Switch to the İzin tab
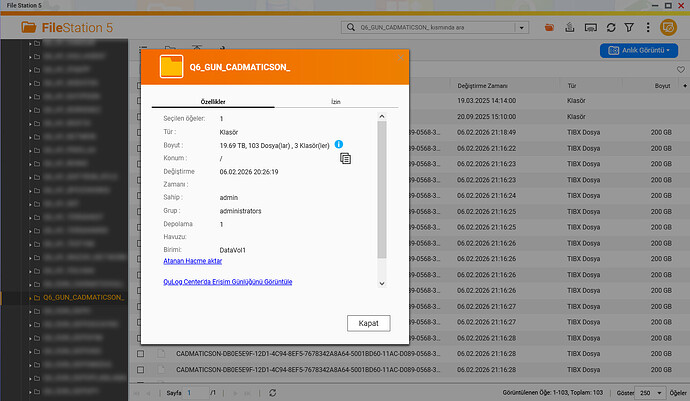This screenshot has height=401, width=690. 335,102
